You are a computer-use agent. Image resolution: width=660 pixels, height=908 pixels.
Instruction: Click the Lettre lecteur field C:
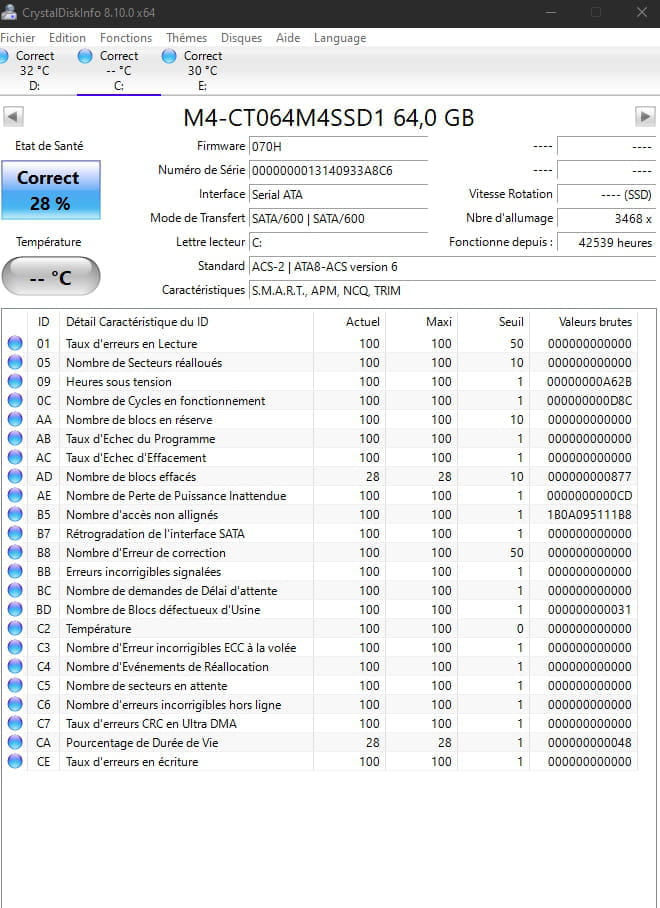coord(338,243)
